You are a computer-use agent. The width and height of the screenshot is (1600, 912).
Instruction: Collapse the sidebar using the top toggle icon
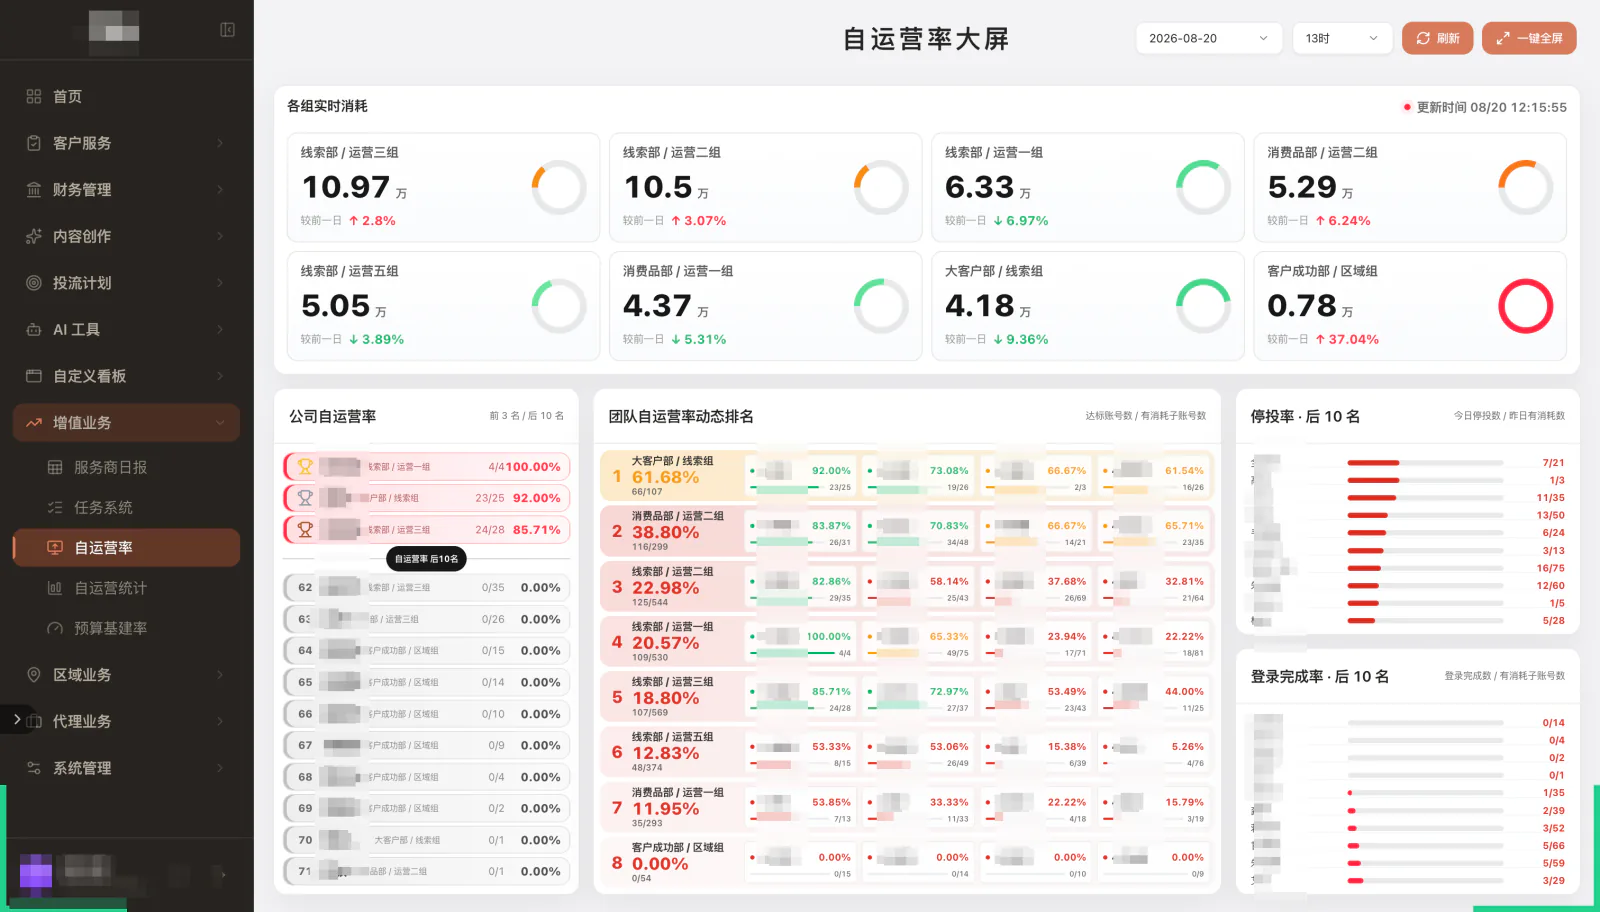(x=227, y=30)
